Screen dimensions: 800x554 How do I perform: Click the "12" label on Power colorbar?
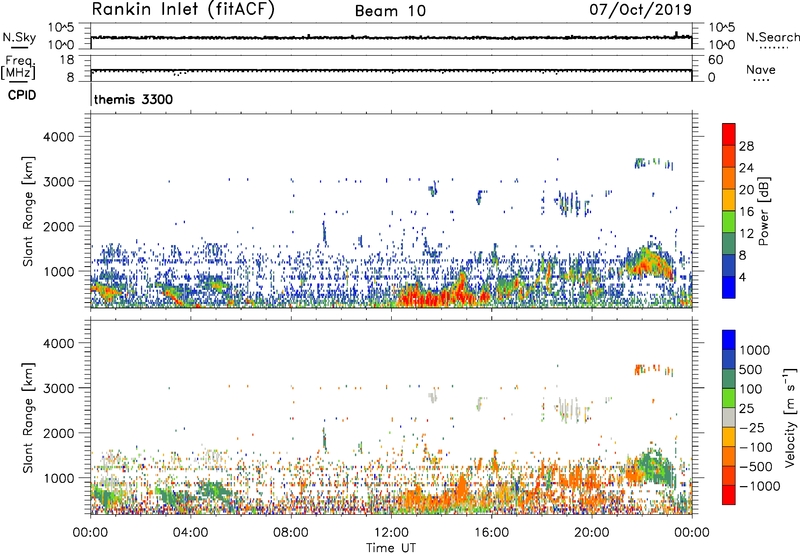click(x=746, y=234)
